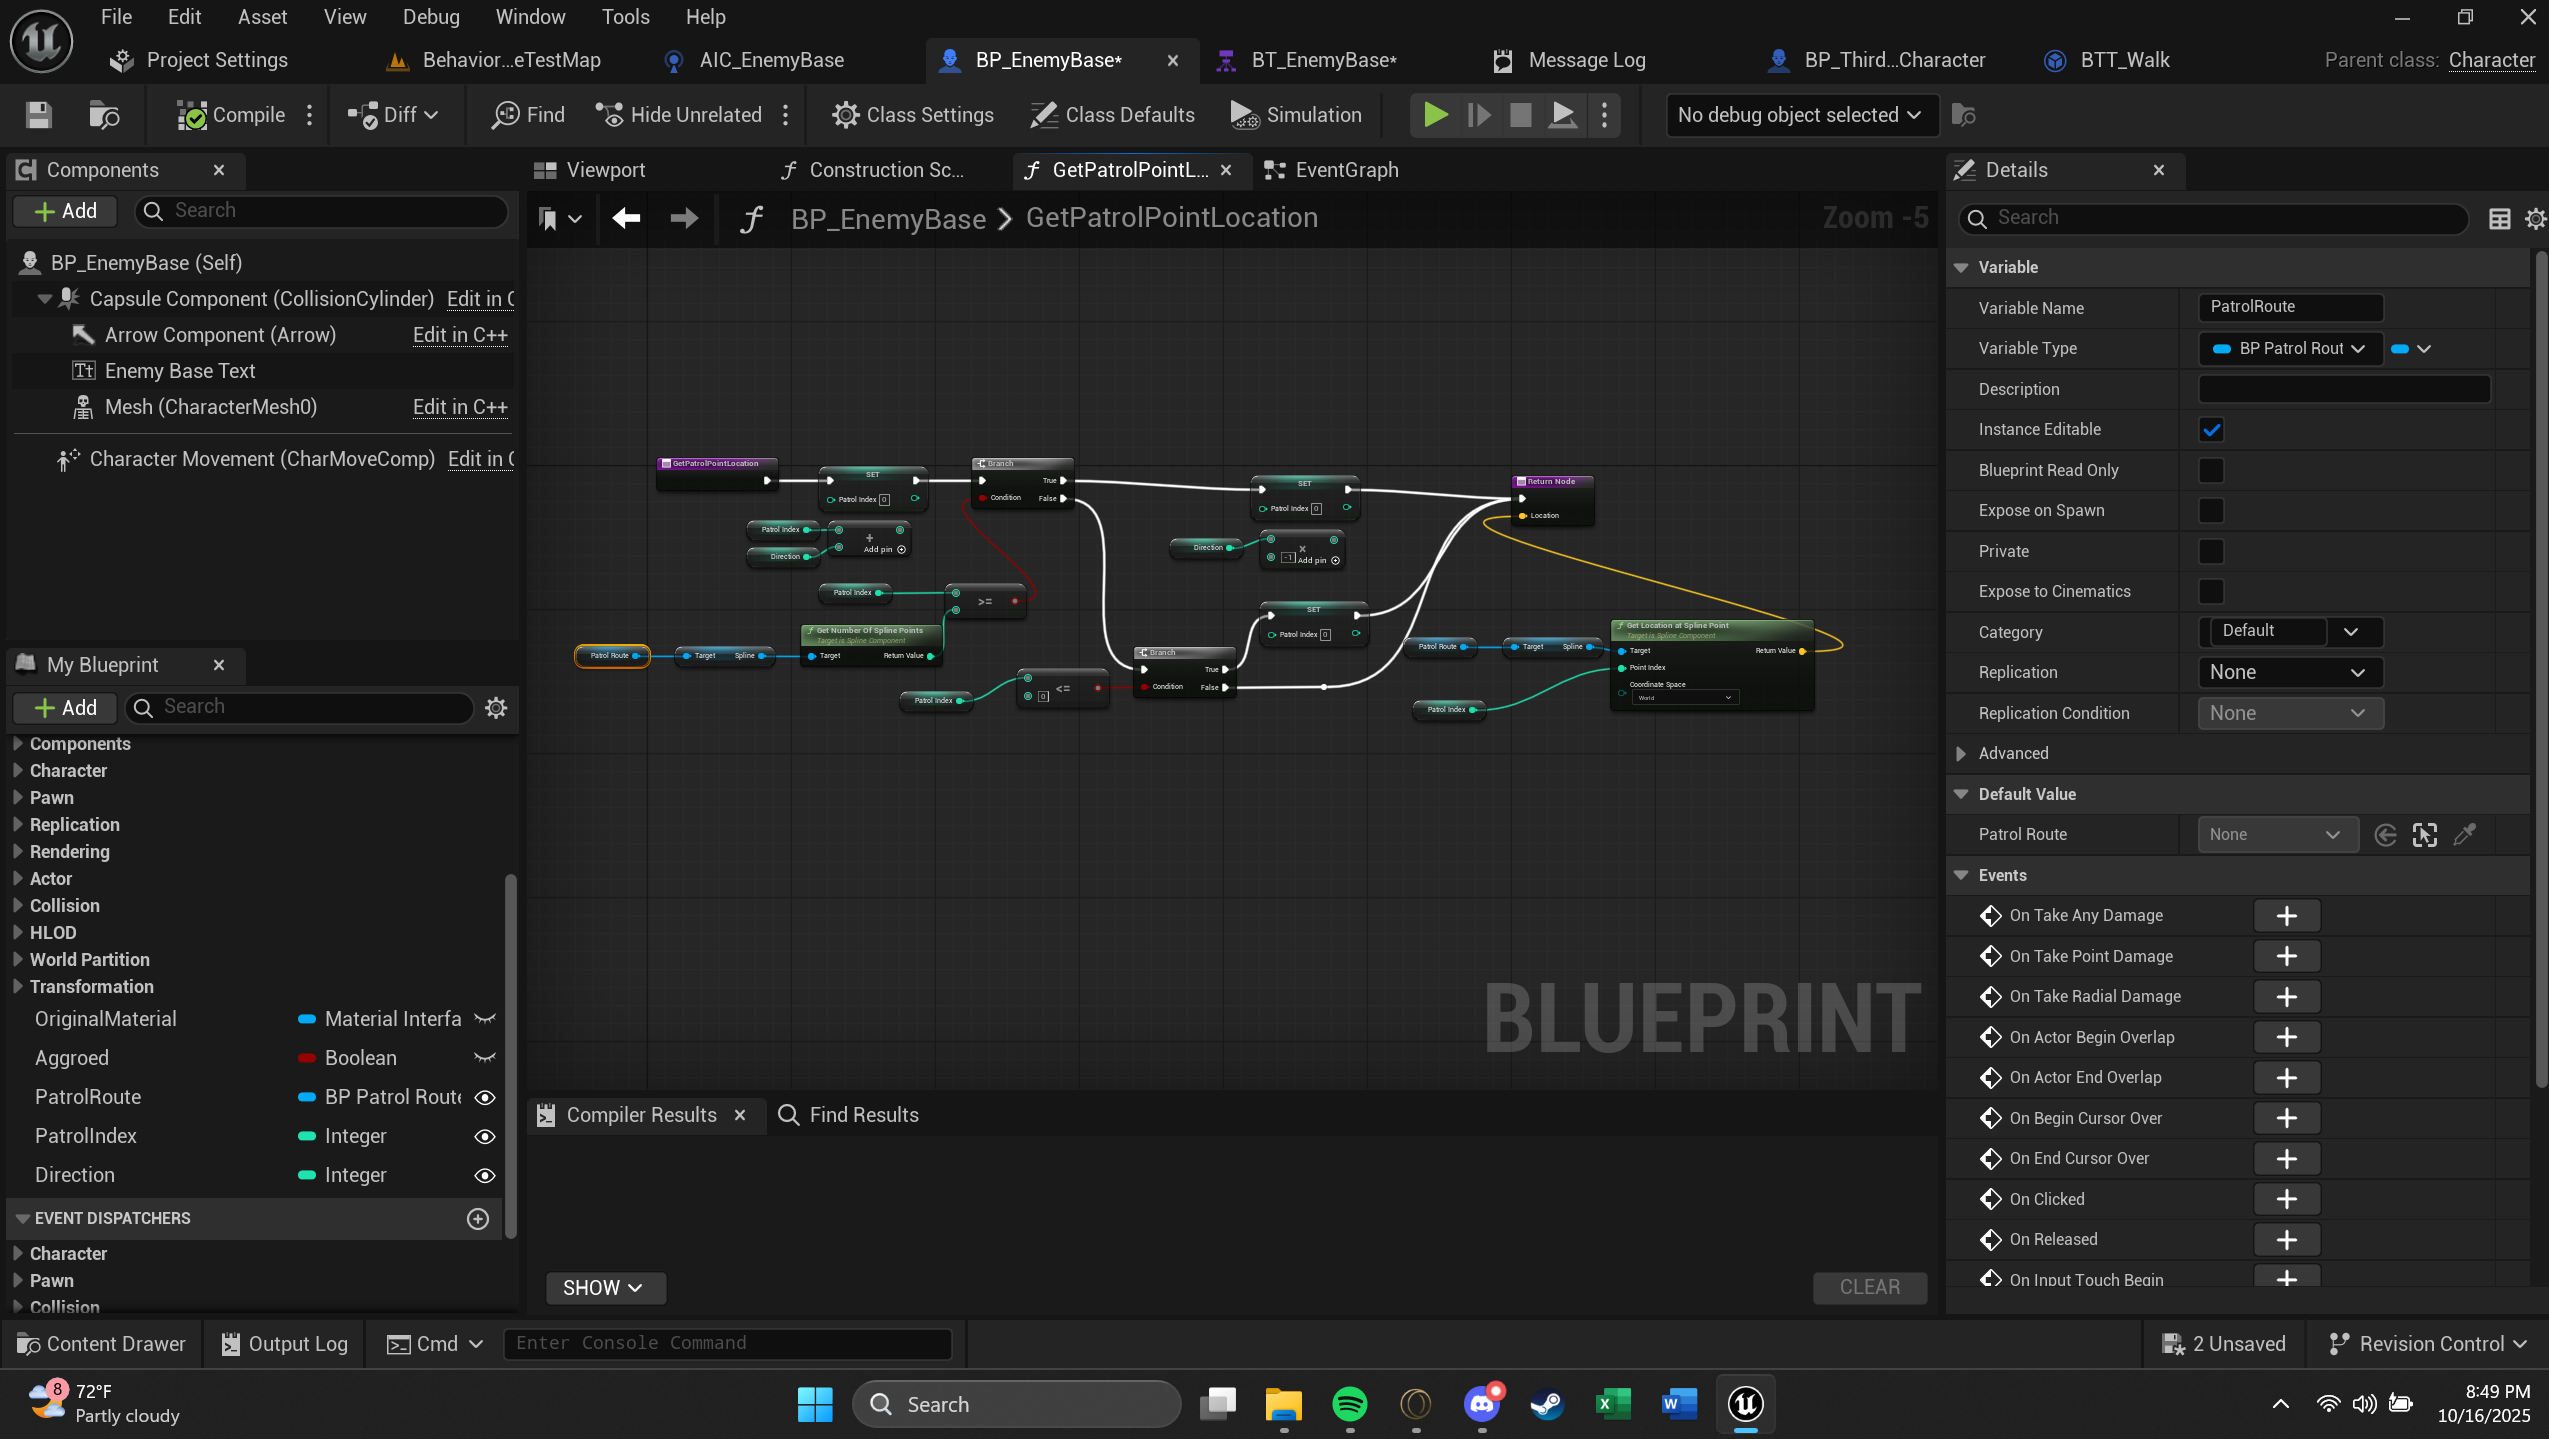Open the debug object selection dropdown

(x=1801, y=115)
